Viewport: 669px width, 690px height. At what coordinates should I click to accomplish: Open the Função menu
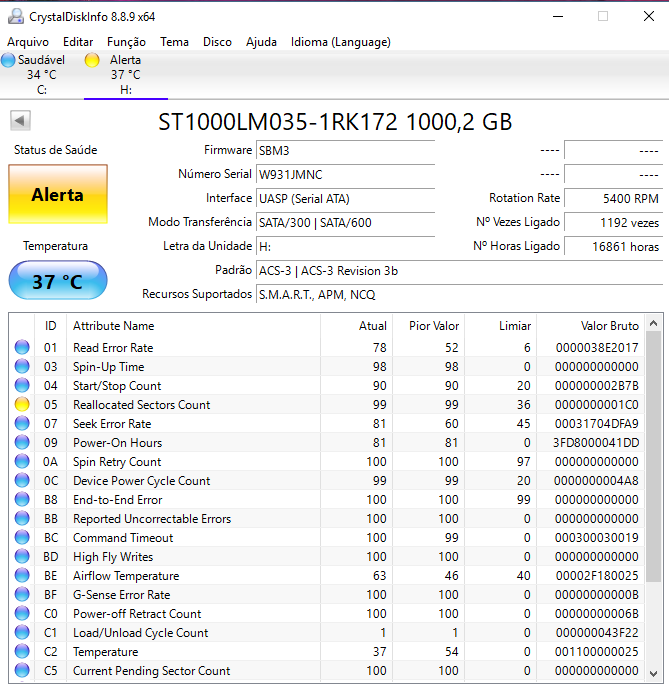coord(126,42)
